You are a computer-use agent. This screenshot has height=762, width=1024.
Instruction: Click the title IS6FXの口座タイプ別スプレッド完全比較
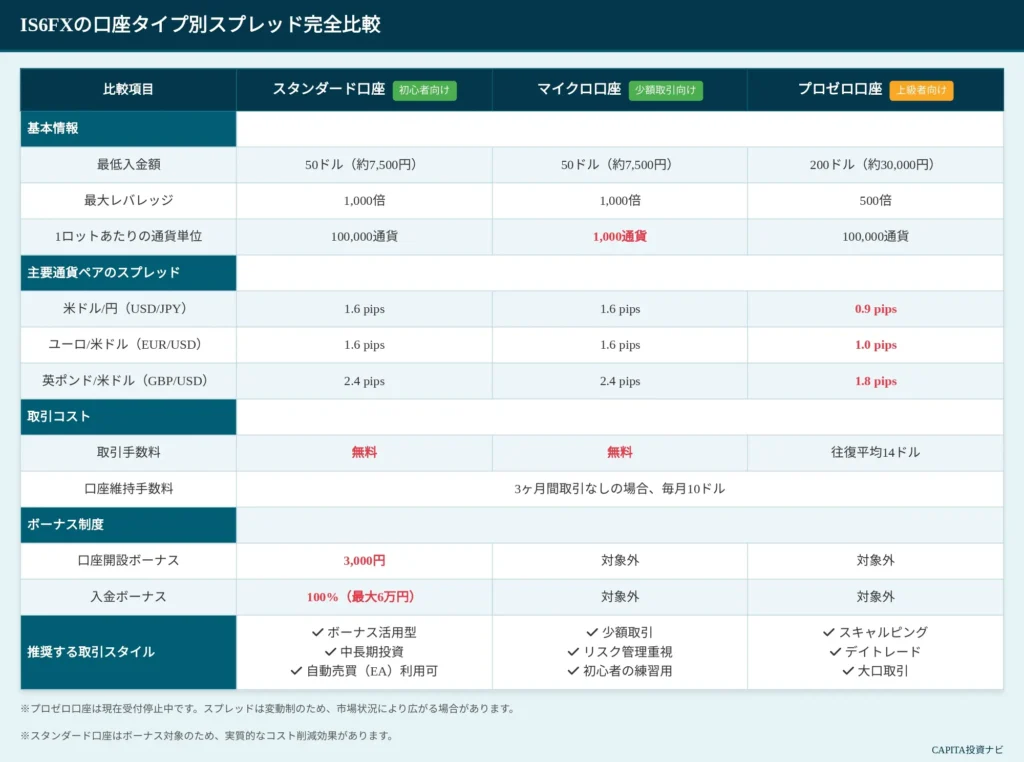coord(200,25)
